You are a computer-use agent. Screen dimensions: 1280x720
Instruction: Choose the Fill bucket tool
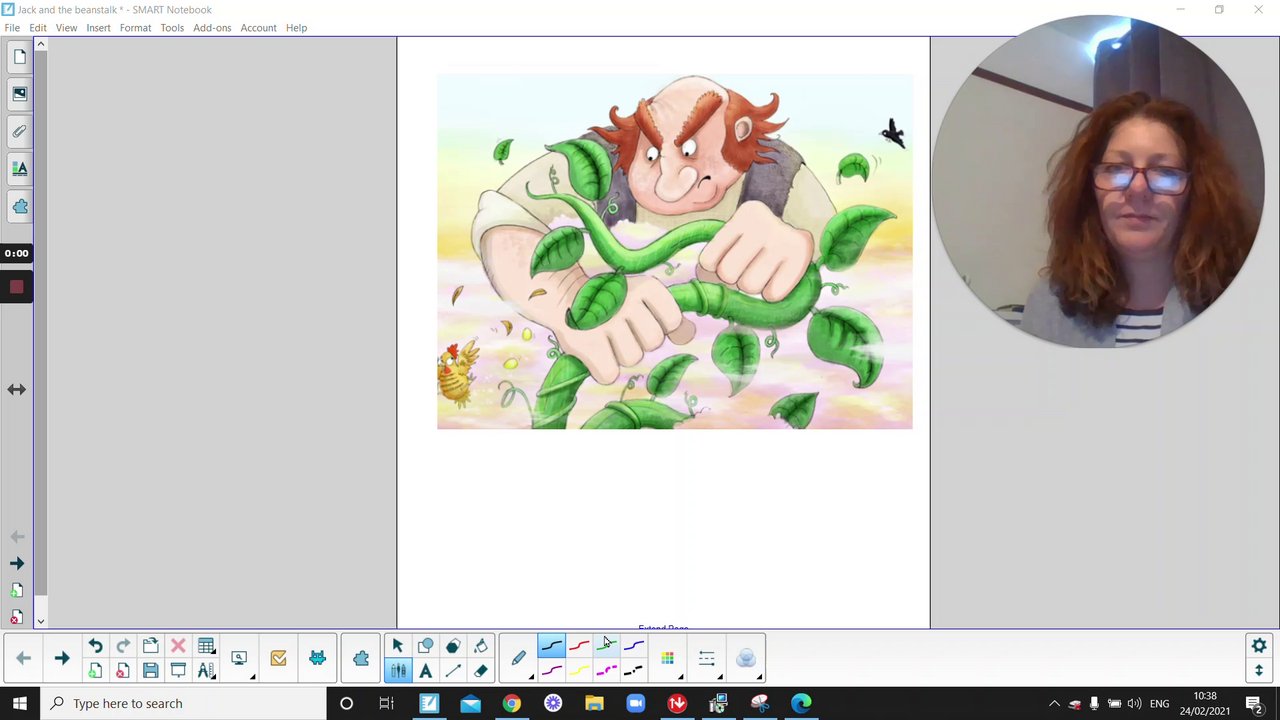pyautogui.click(x=481, y=646)
